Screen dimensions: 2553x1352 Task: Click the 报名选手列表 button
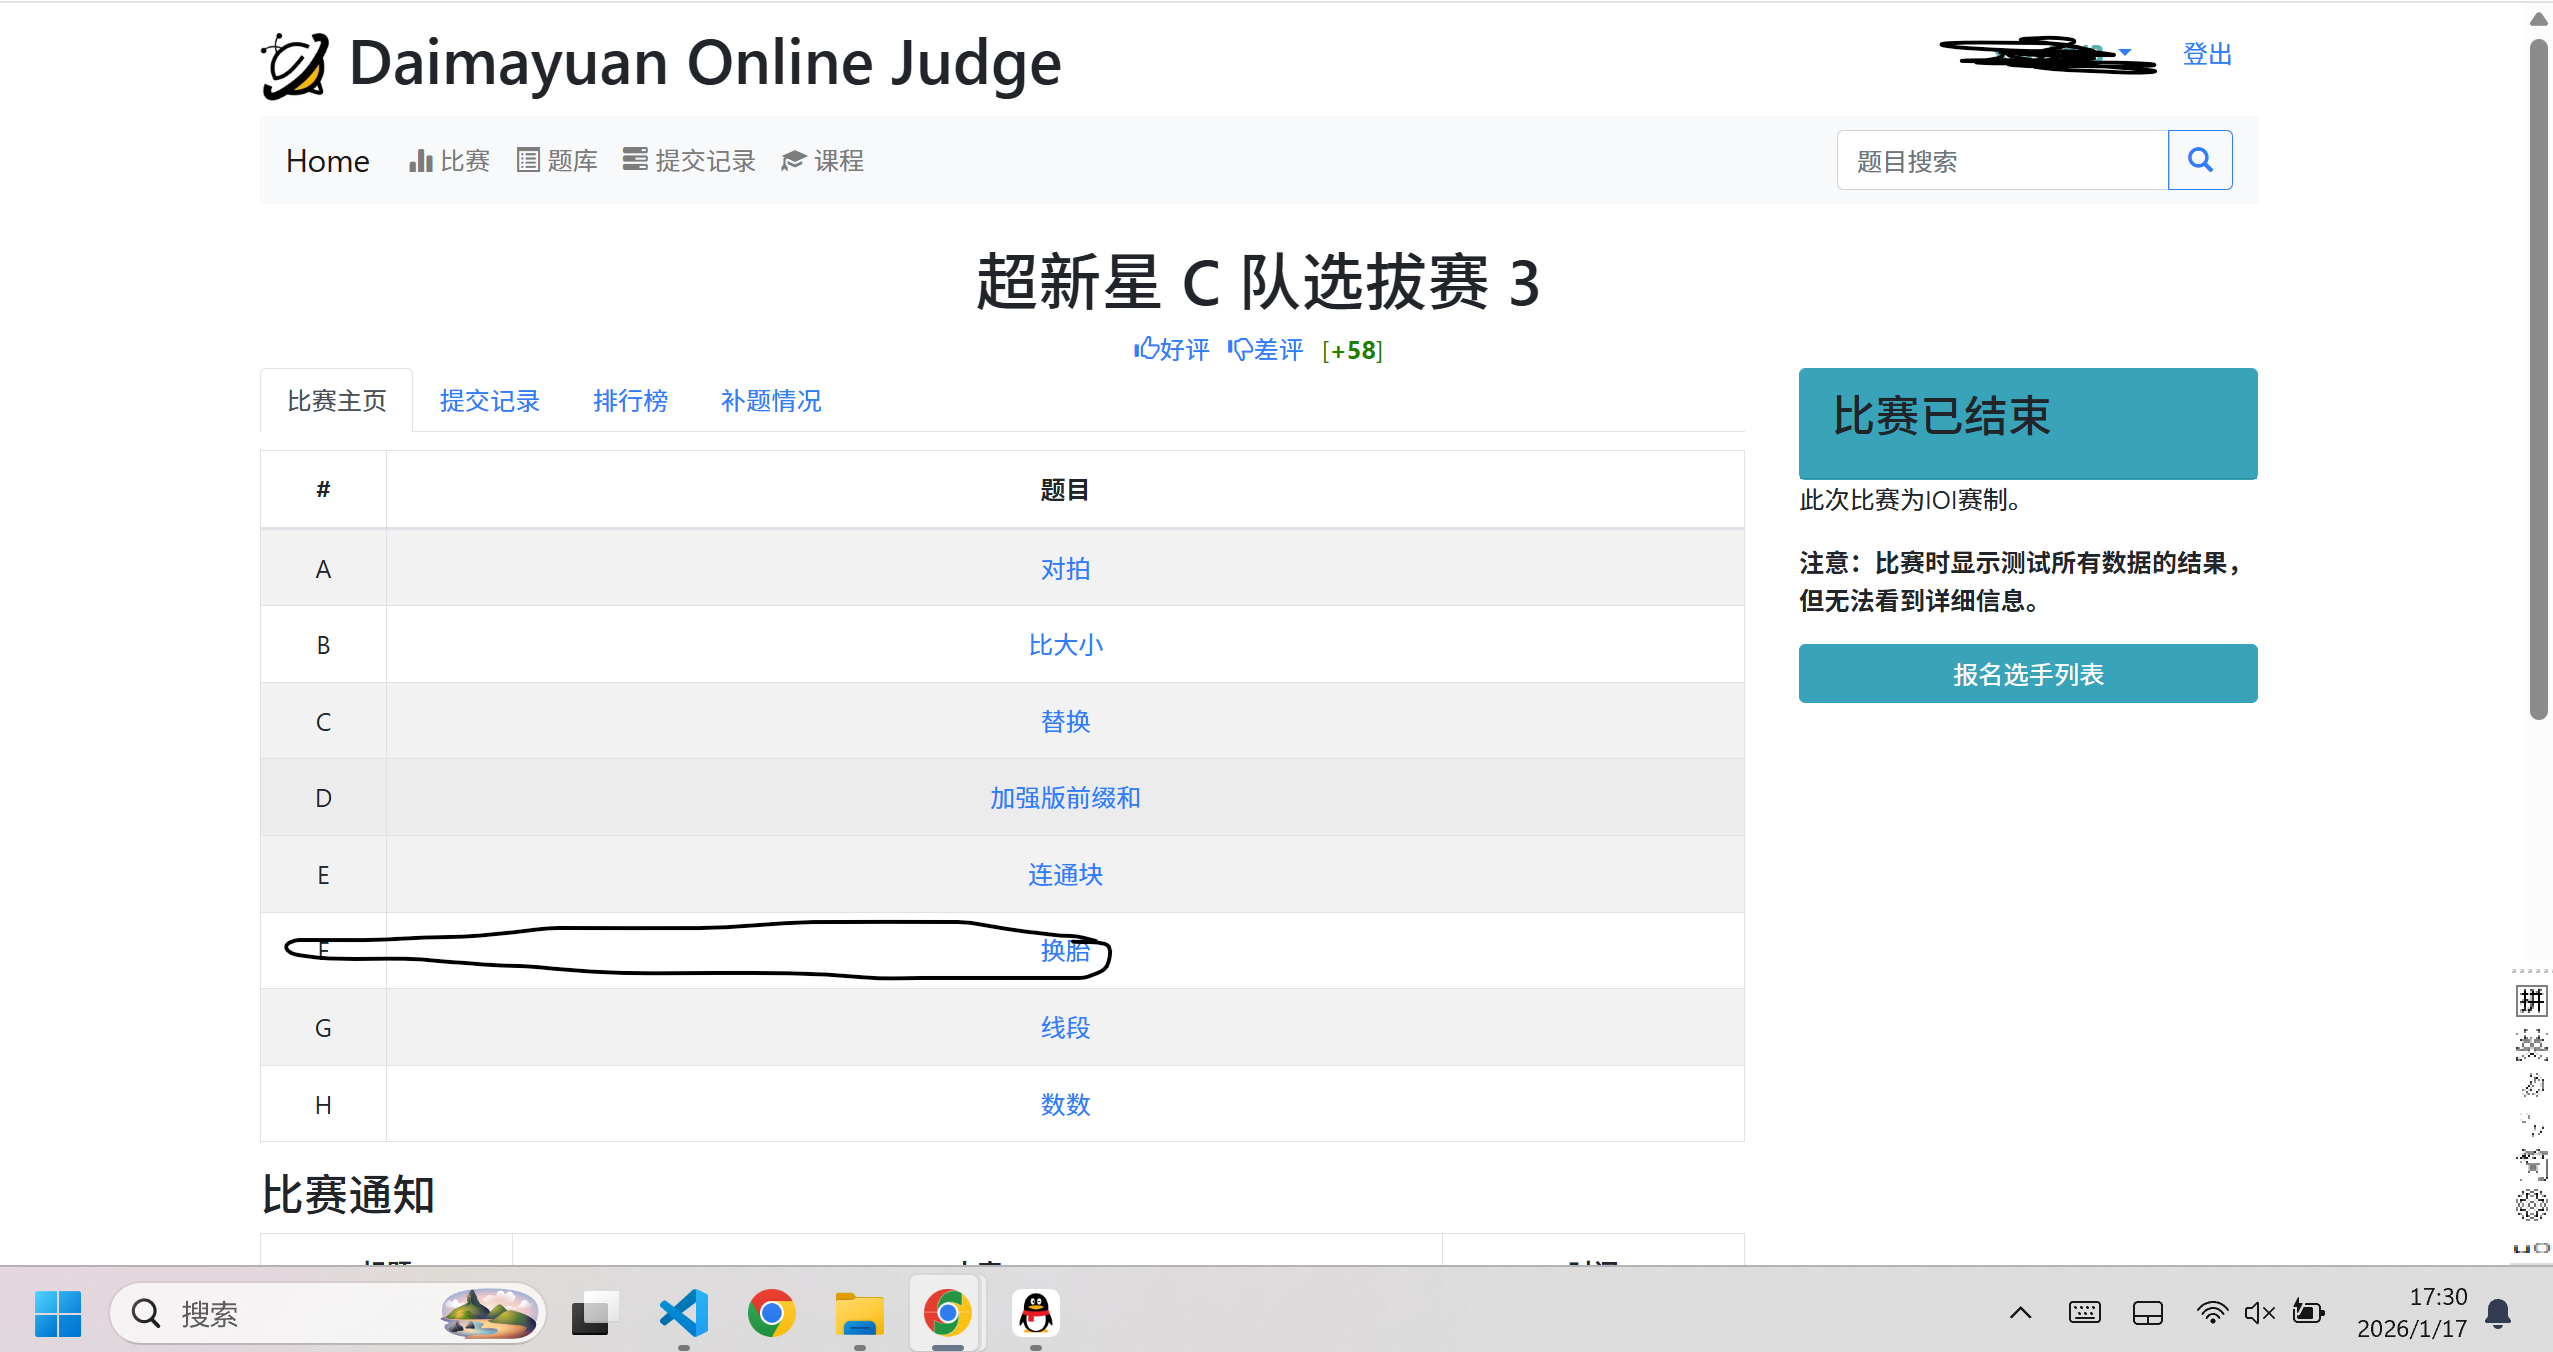pos(2027,674)
